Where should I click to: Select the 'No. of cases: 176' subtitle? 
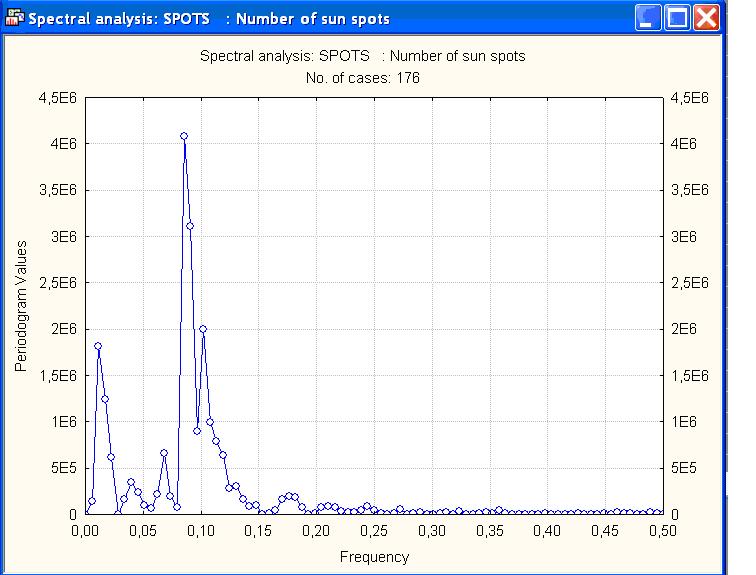[x=363, y=78]
